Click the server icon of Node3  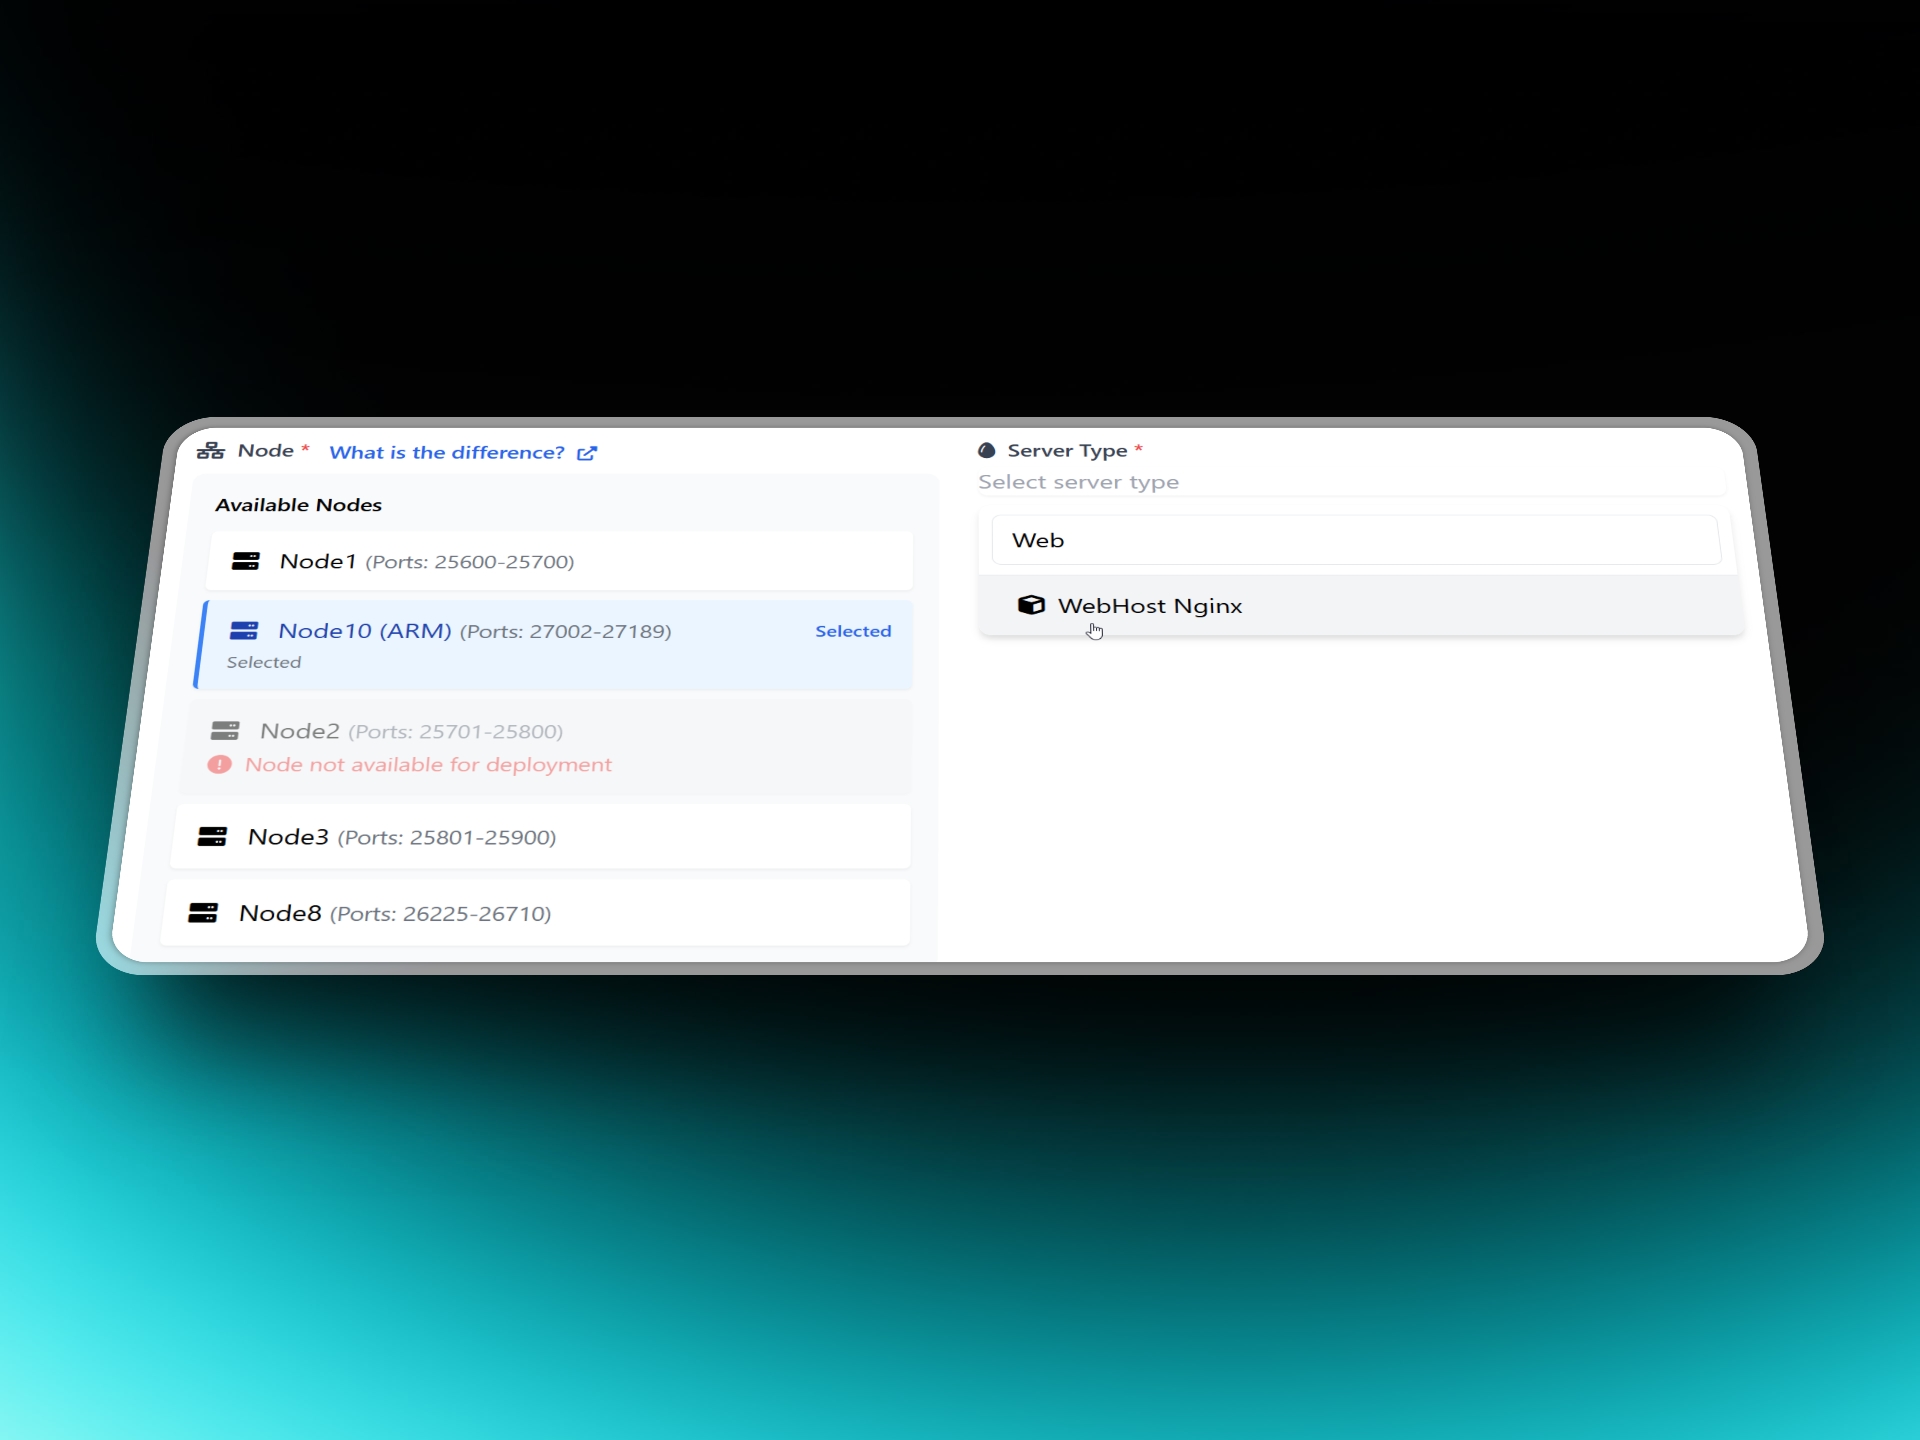pyautogui.click(x=212, y=837)
